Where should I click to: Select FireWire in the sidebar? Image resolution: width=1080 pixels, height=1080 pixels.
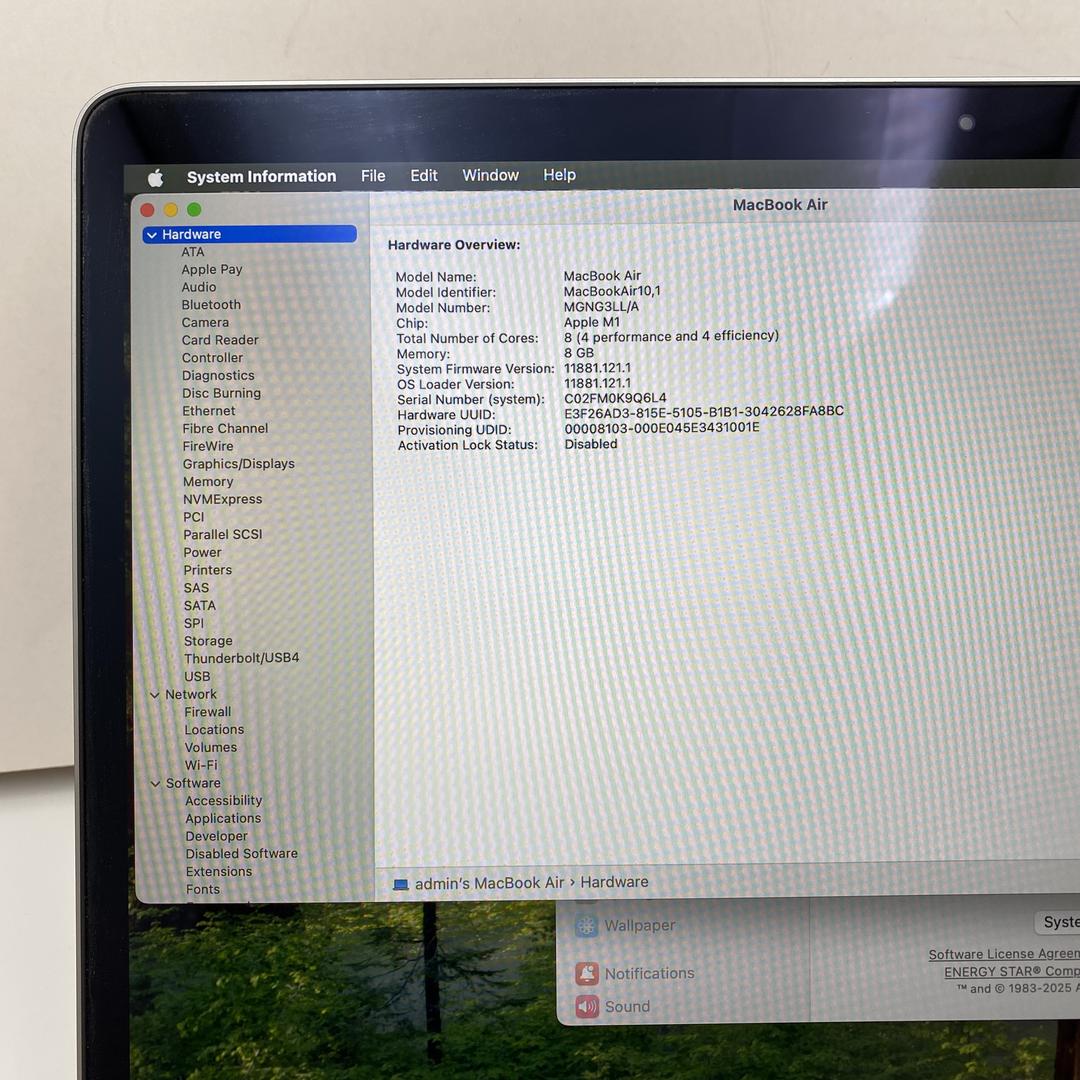(207, 446)
